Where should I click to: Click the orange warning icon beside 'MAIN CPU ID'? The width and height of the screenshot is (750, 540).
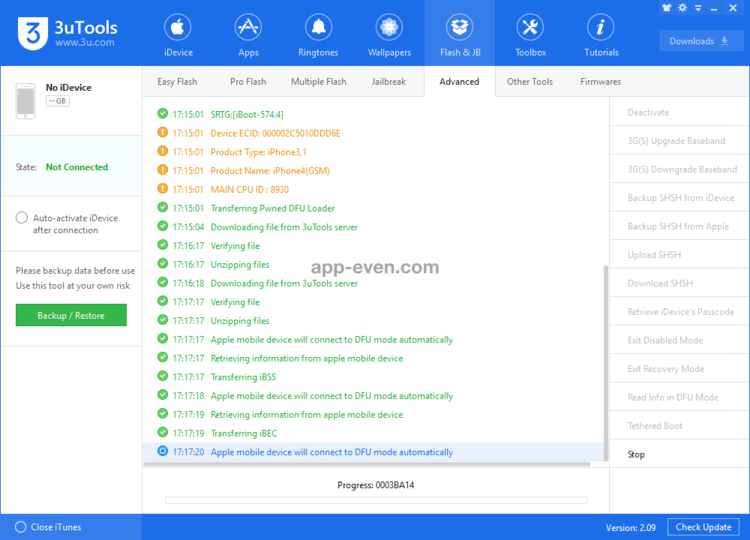click(x=163, y=188)
